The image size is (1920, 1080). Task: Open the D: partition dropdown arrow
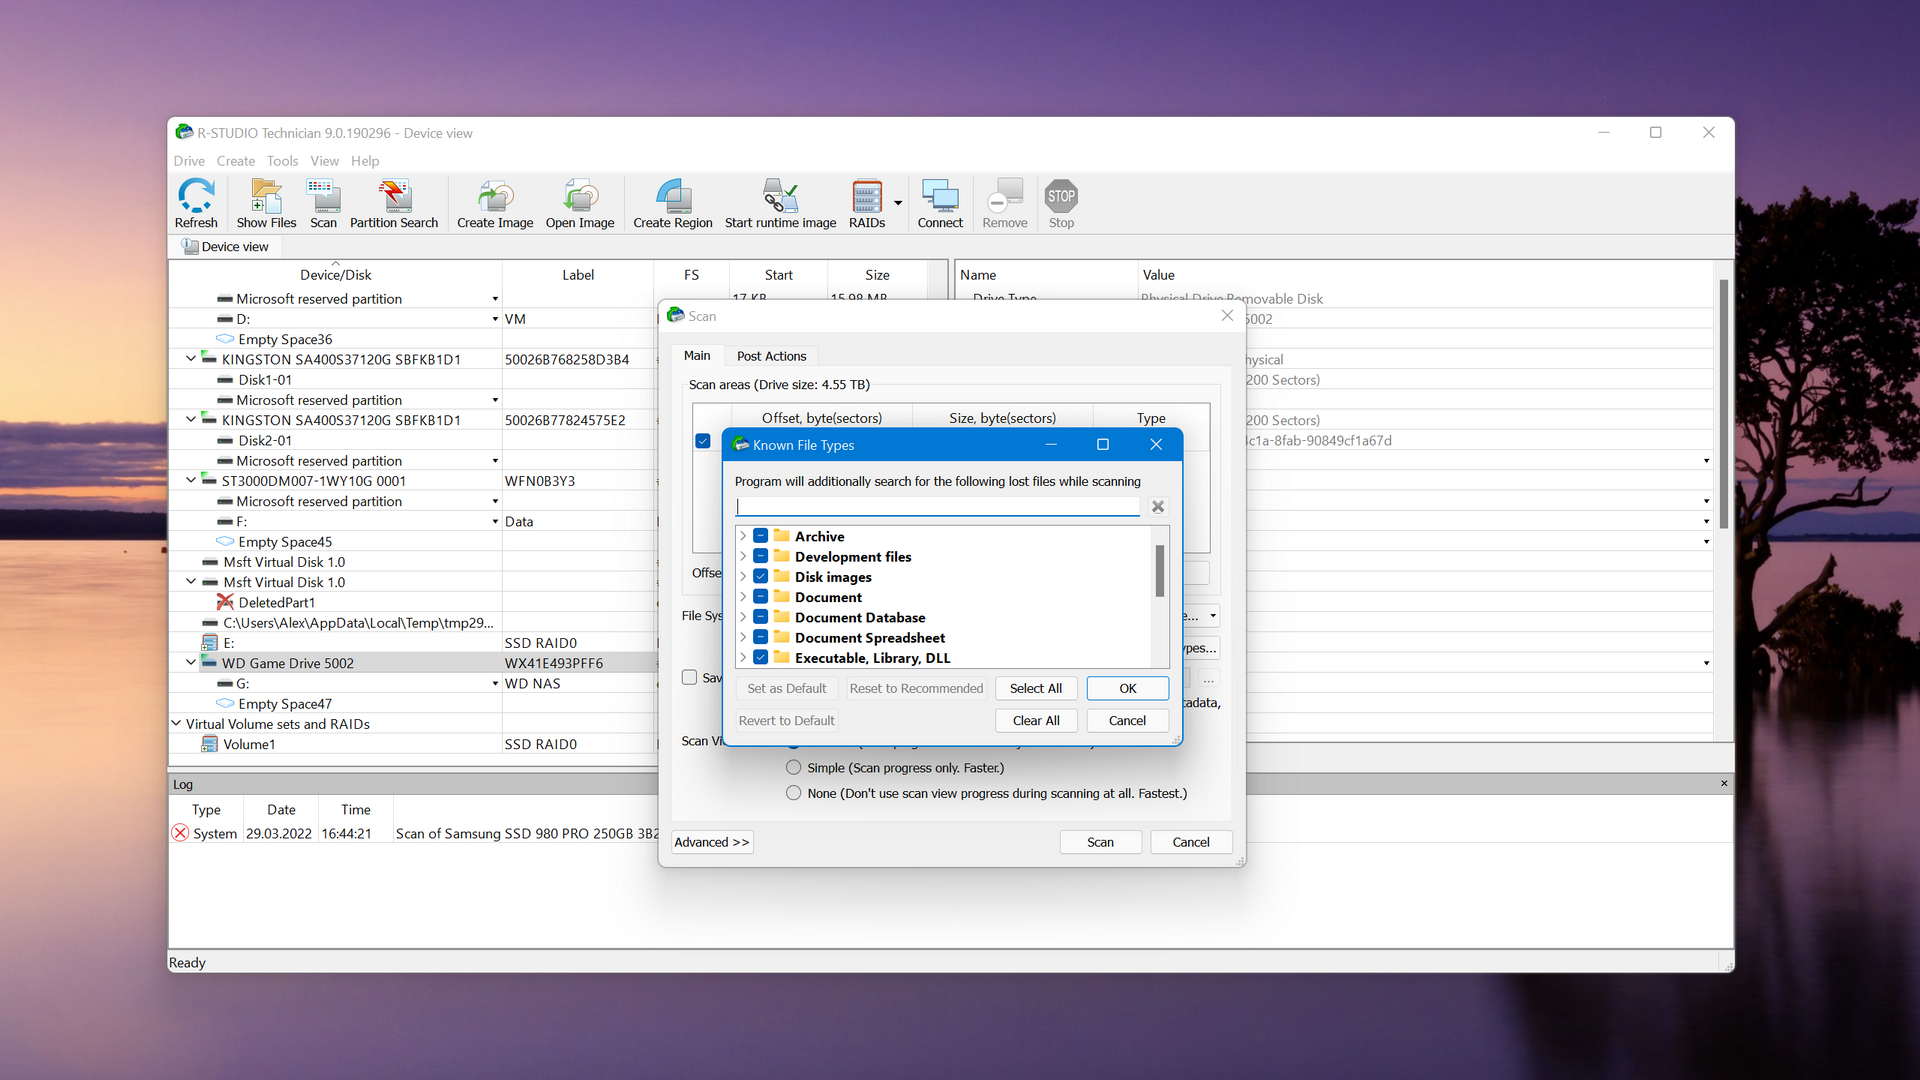coord(495,319)
